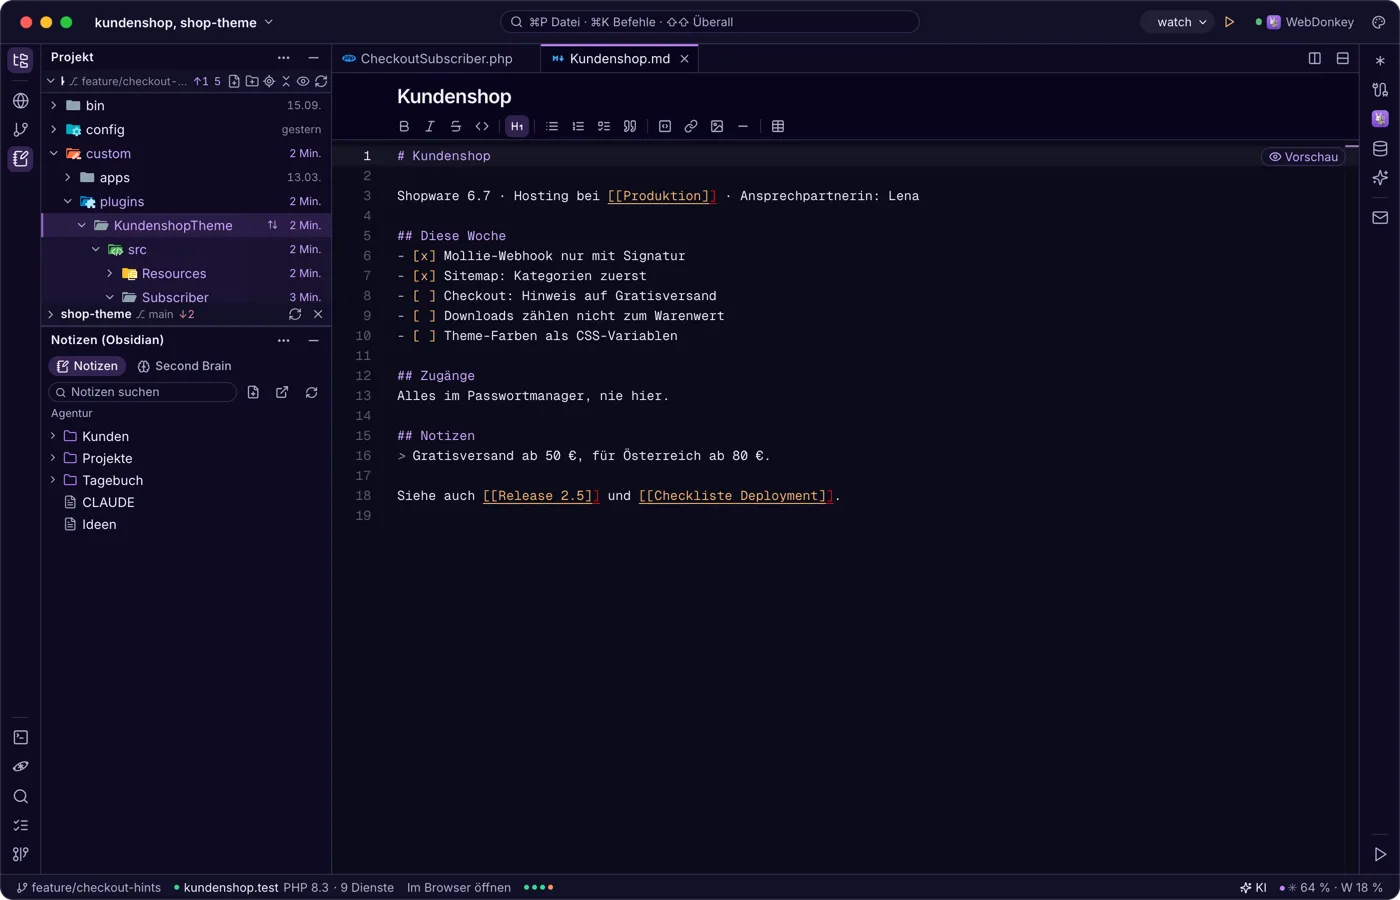1400x900 pixels.
Task: Toggle the H1 heading button
Action: 517,126
